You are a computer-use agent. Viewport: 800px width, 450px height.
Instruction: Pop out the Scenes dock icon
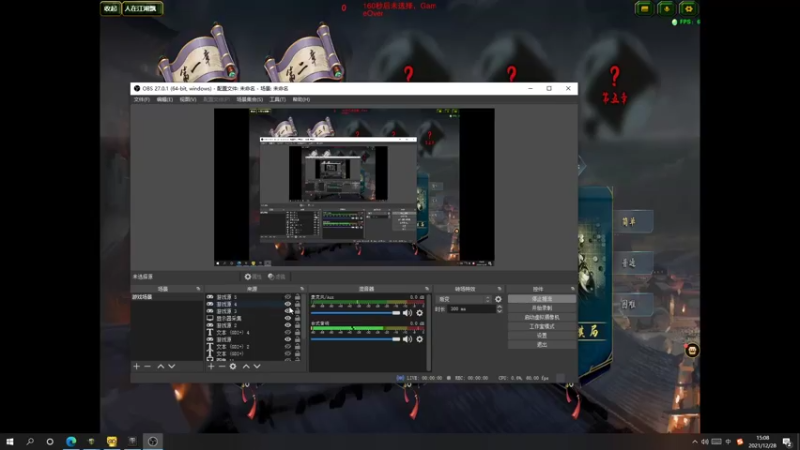(x=198, y=289)
